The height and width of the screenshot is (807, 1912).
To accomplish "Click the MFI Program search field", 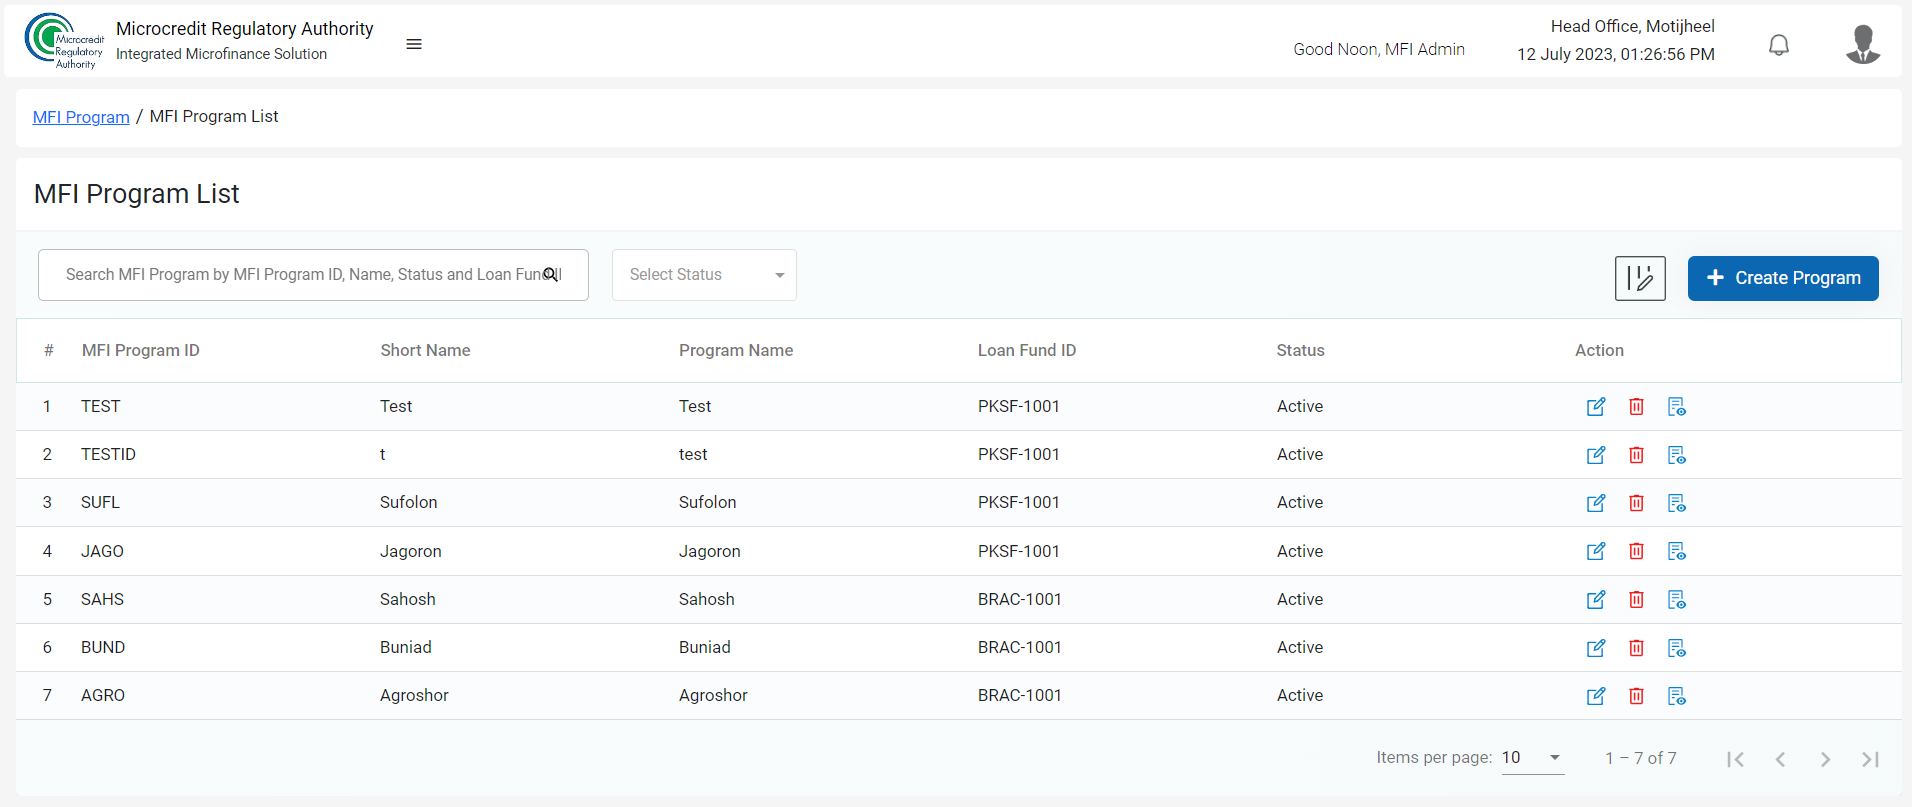I will (313, 275).
